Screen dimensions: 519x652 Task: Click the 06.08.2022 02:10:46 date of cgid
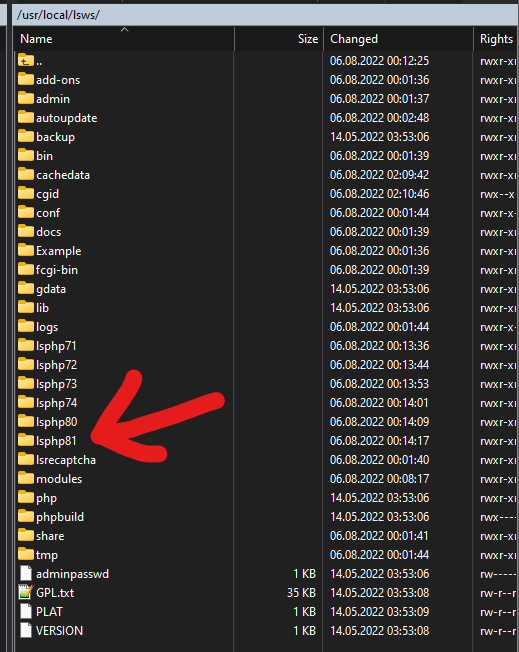click(379, 194)
